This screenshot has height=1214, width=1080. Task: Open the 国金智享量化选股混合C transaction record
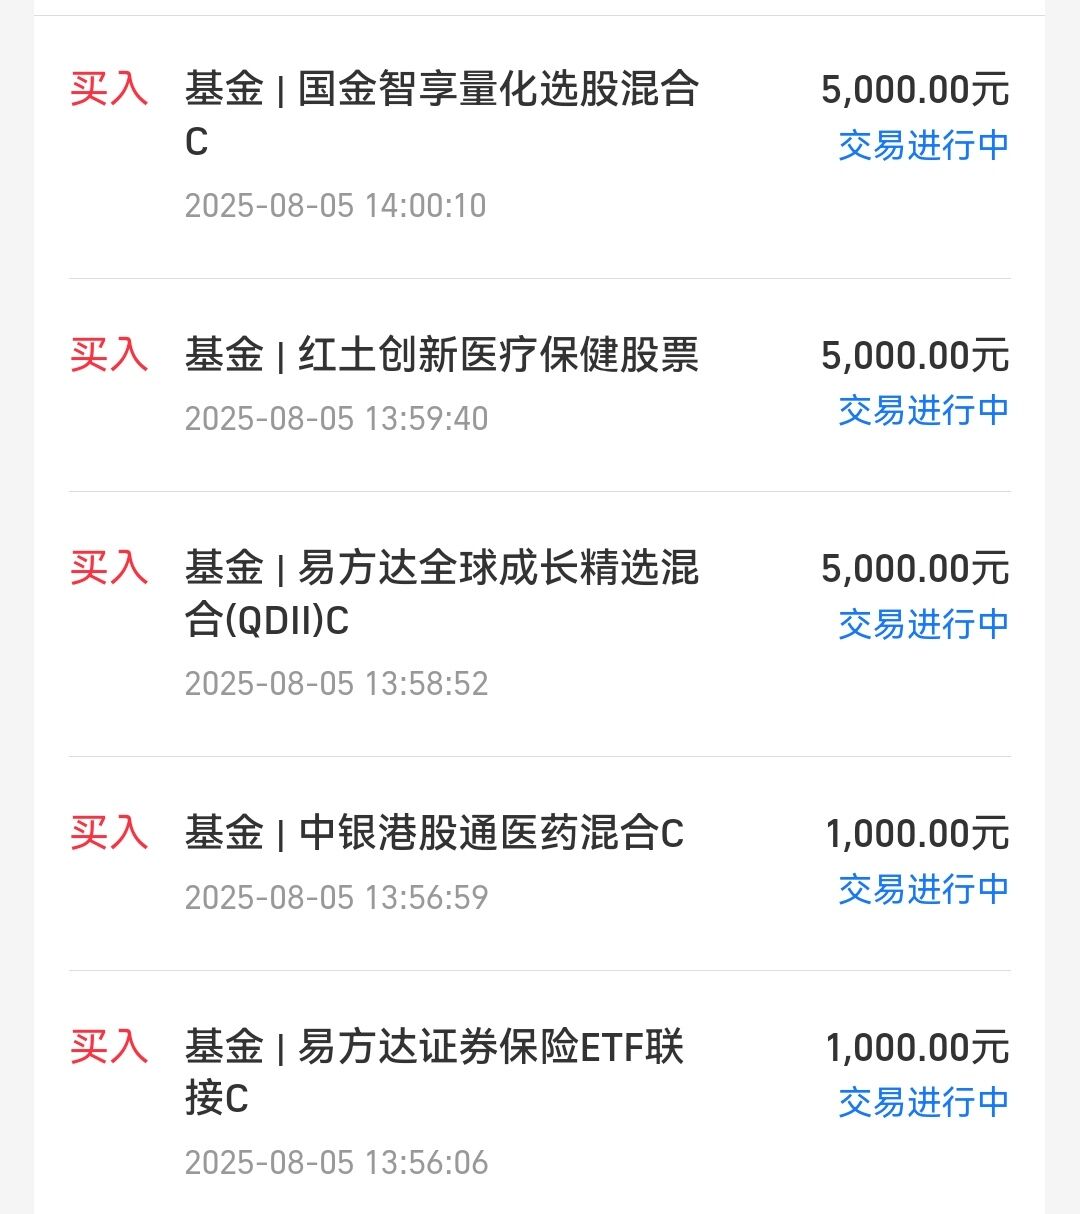pyautogui.click(x=540, y=148)
